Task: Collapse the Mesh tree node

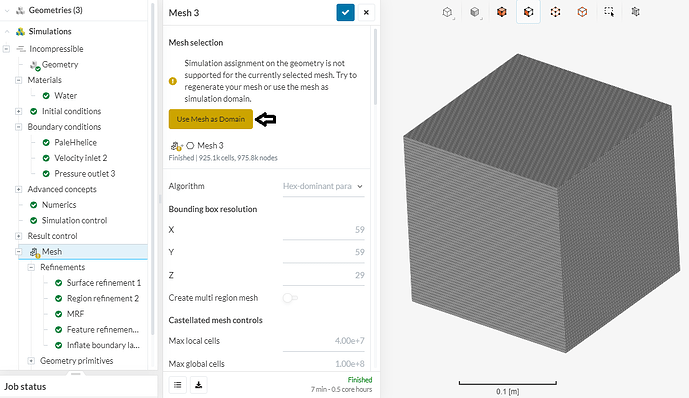Action: click(x=18, y=252)
